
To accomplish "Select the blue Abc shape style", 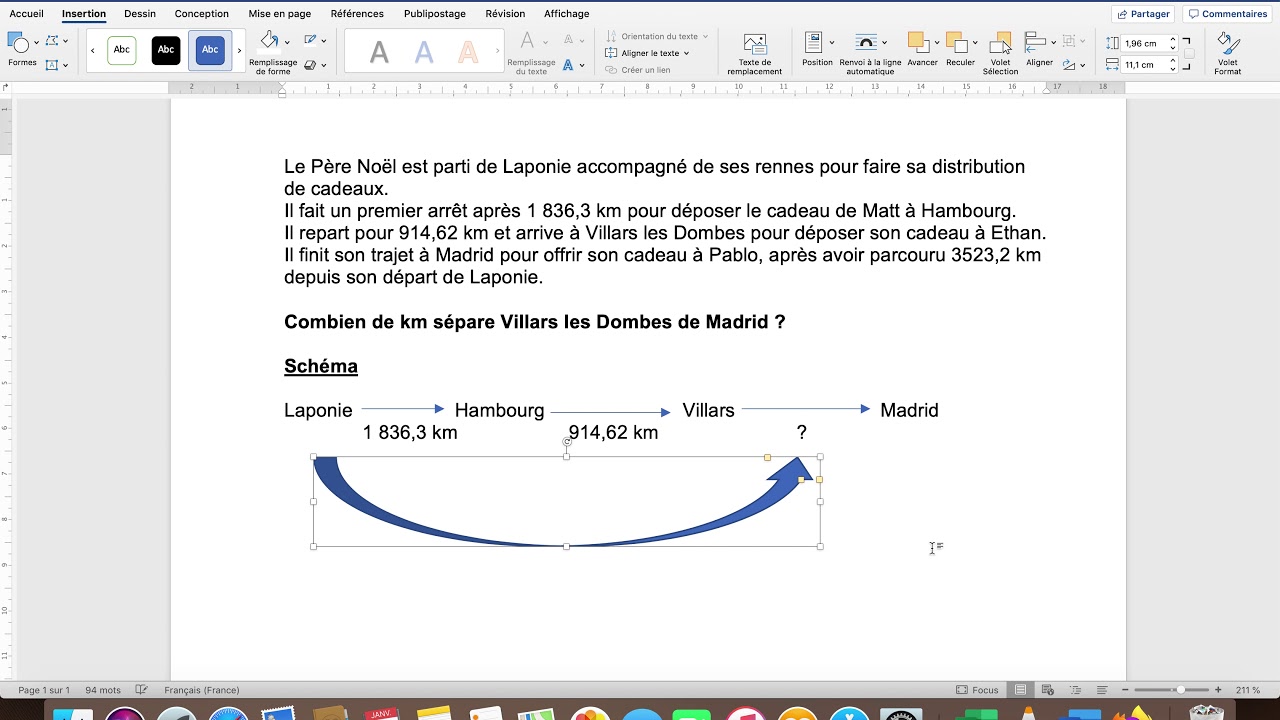I will (210, 50).
